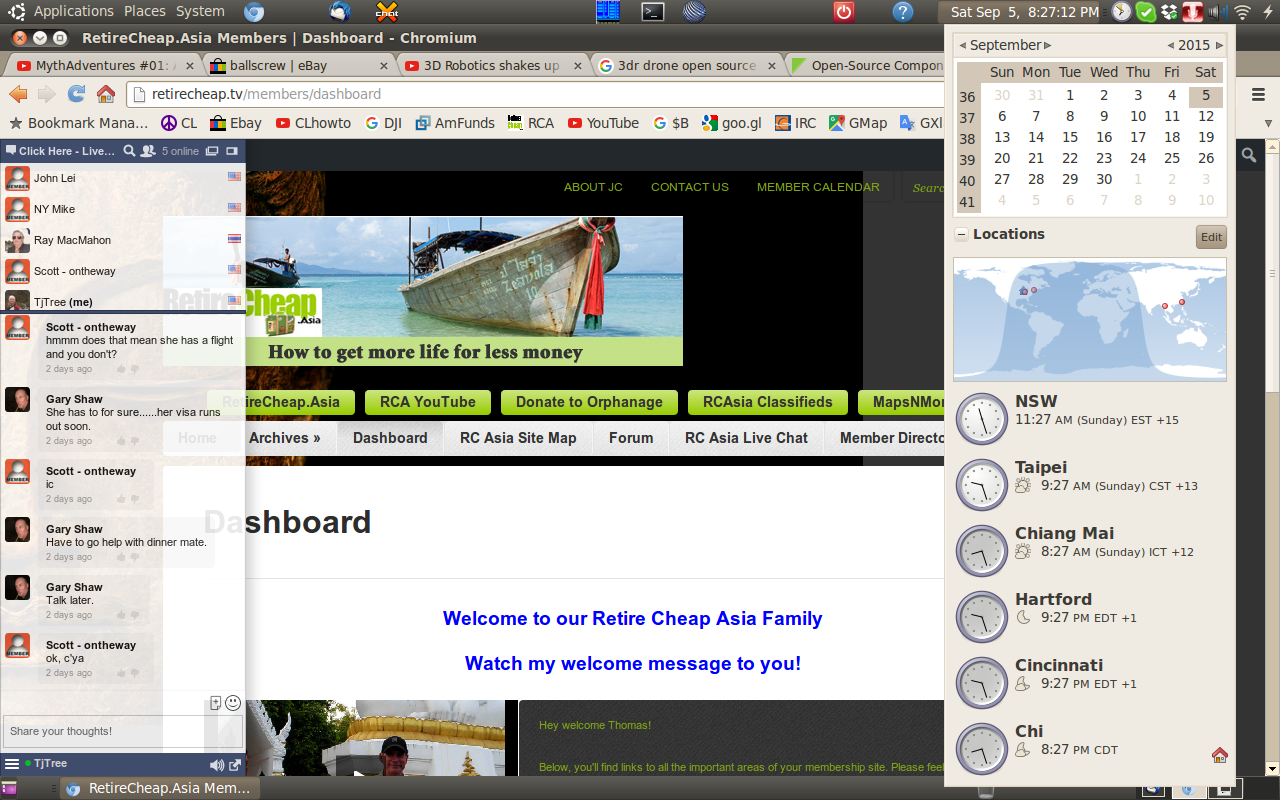The width and height of the screenshot is (1280, 800).
Task: Go to previous year arrow before 2015
Action: 1171,45
